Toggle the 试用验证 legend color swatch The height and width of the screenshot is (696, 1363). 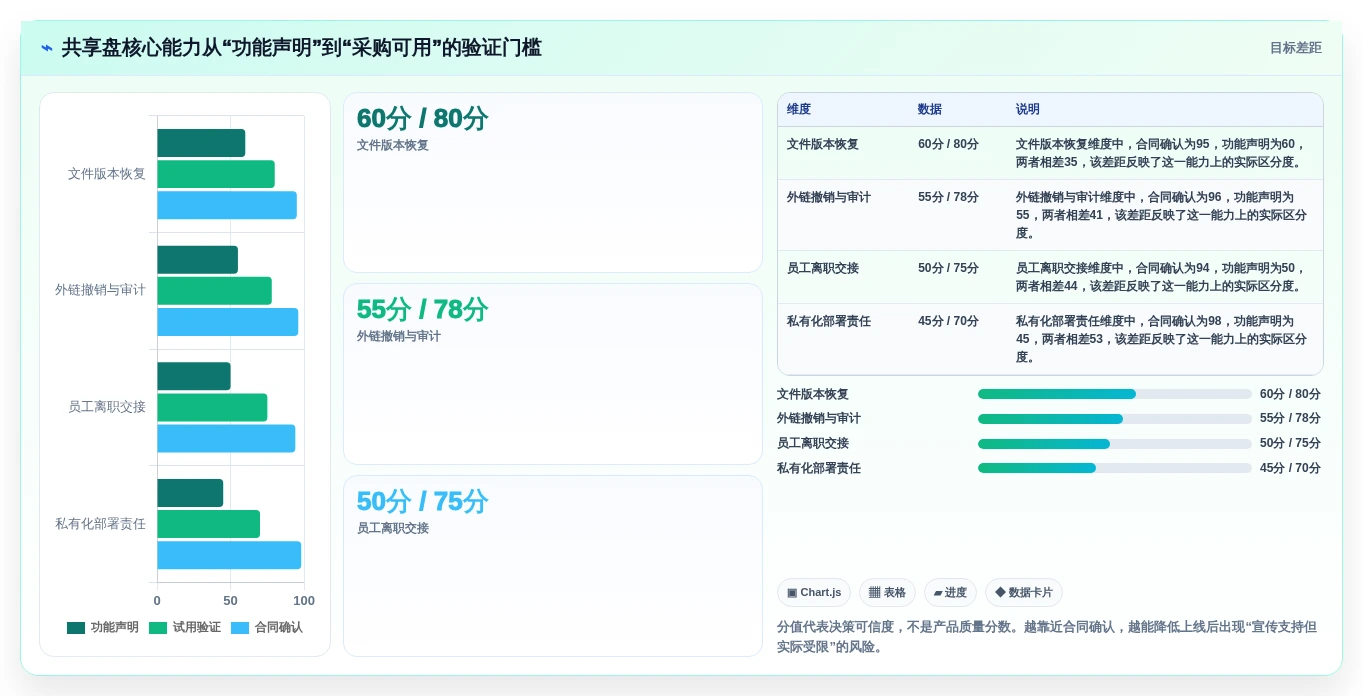click(158, 628)
